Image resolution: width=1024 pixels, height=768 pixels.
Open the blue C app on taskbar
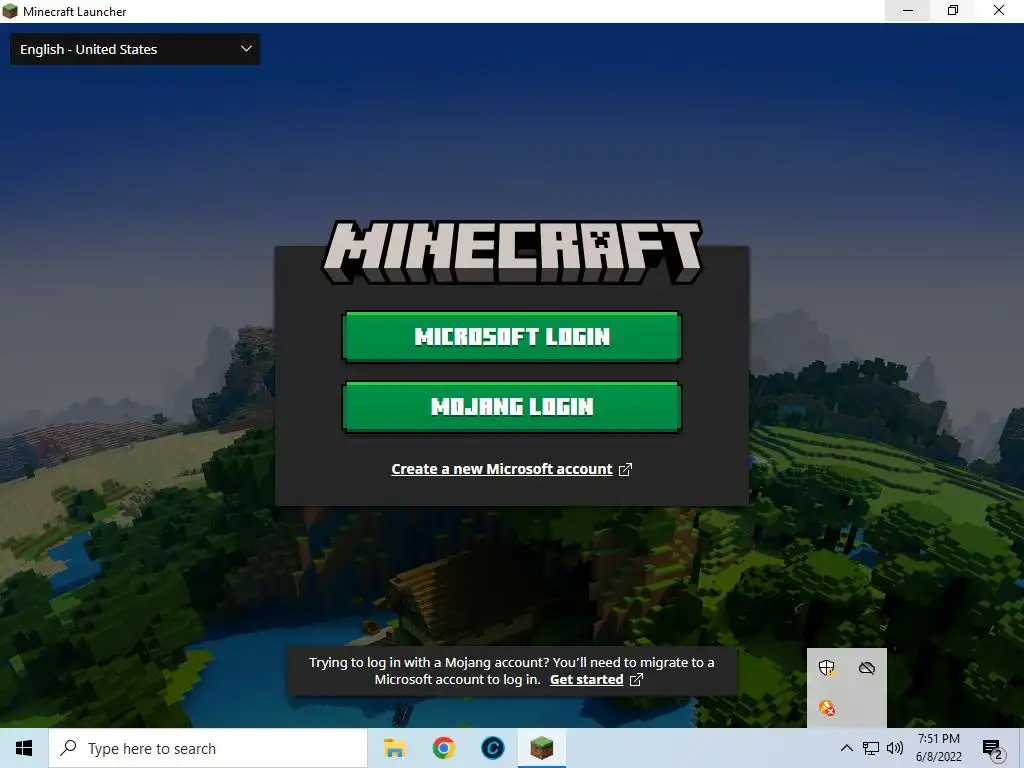click(492, 748)
